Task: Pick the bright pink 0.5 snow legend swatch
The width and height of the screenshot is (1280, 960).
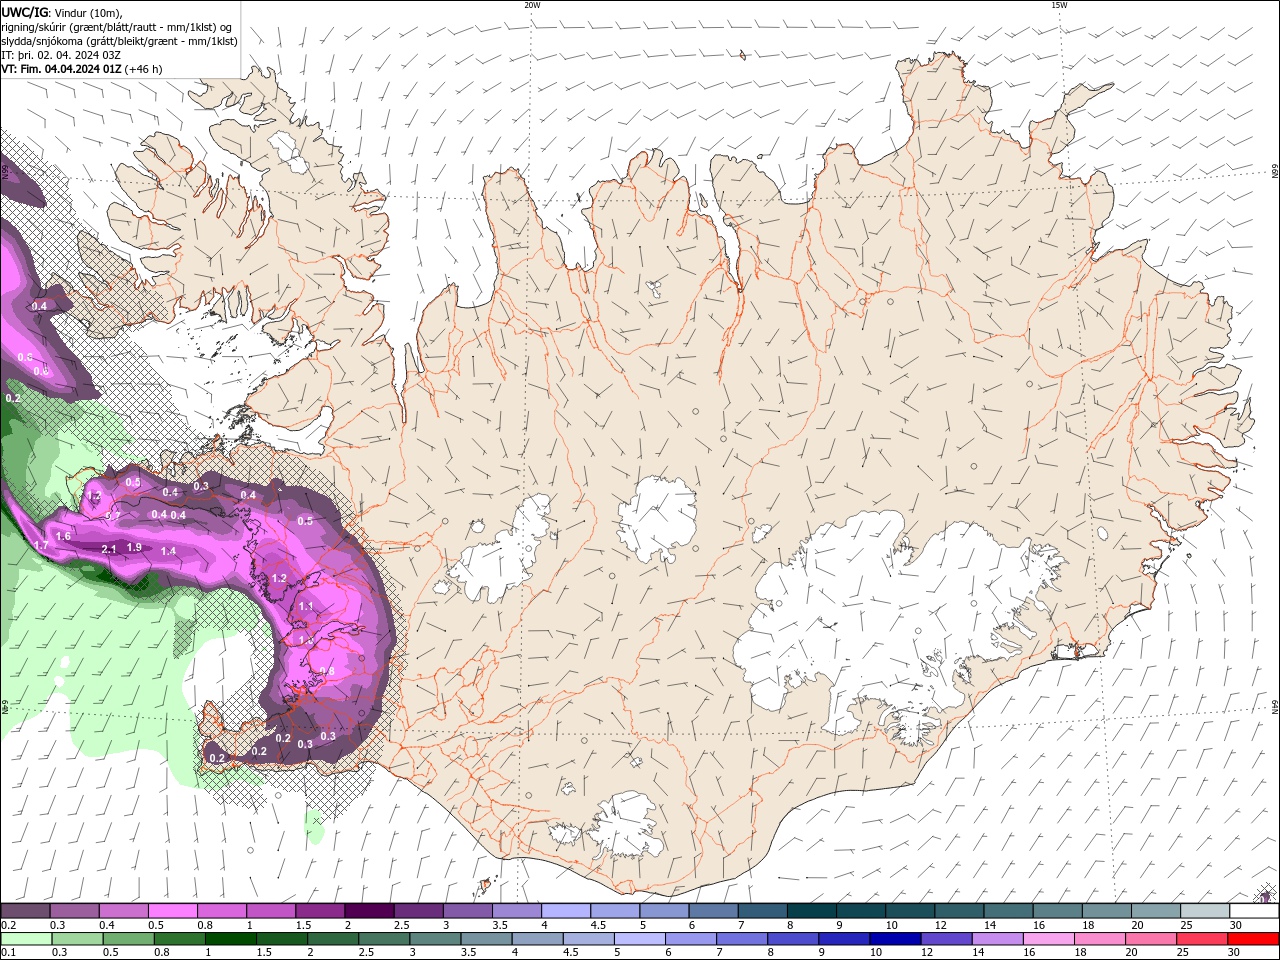Action: tap(172, 911)
